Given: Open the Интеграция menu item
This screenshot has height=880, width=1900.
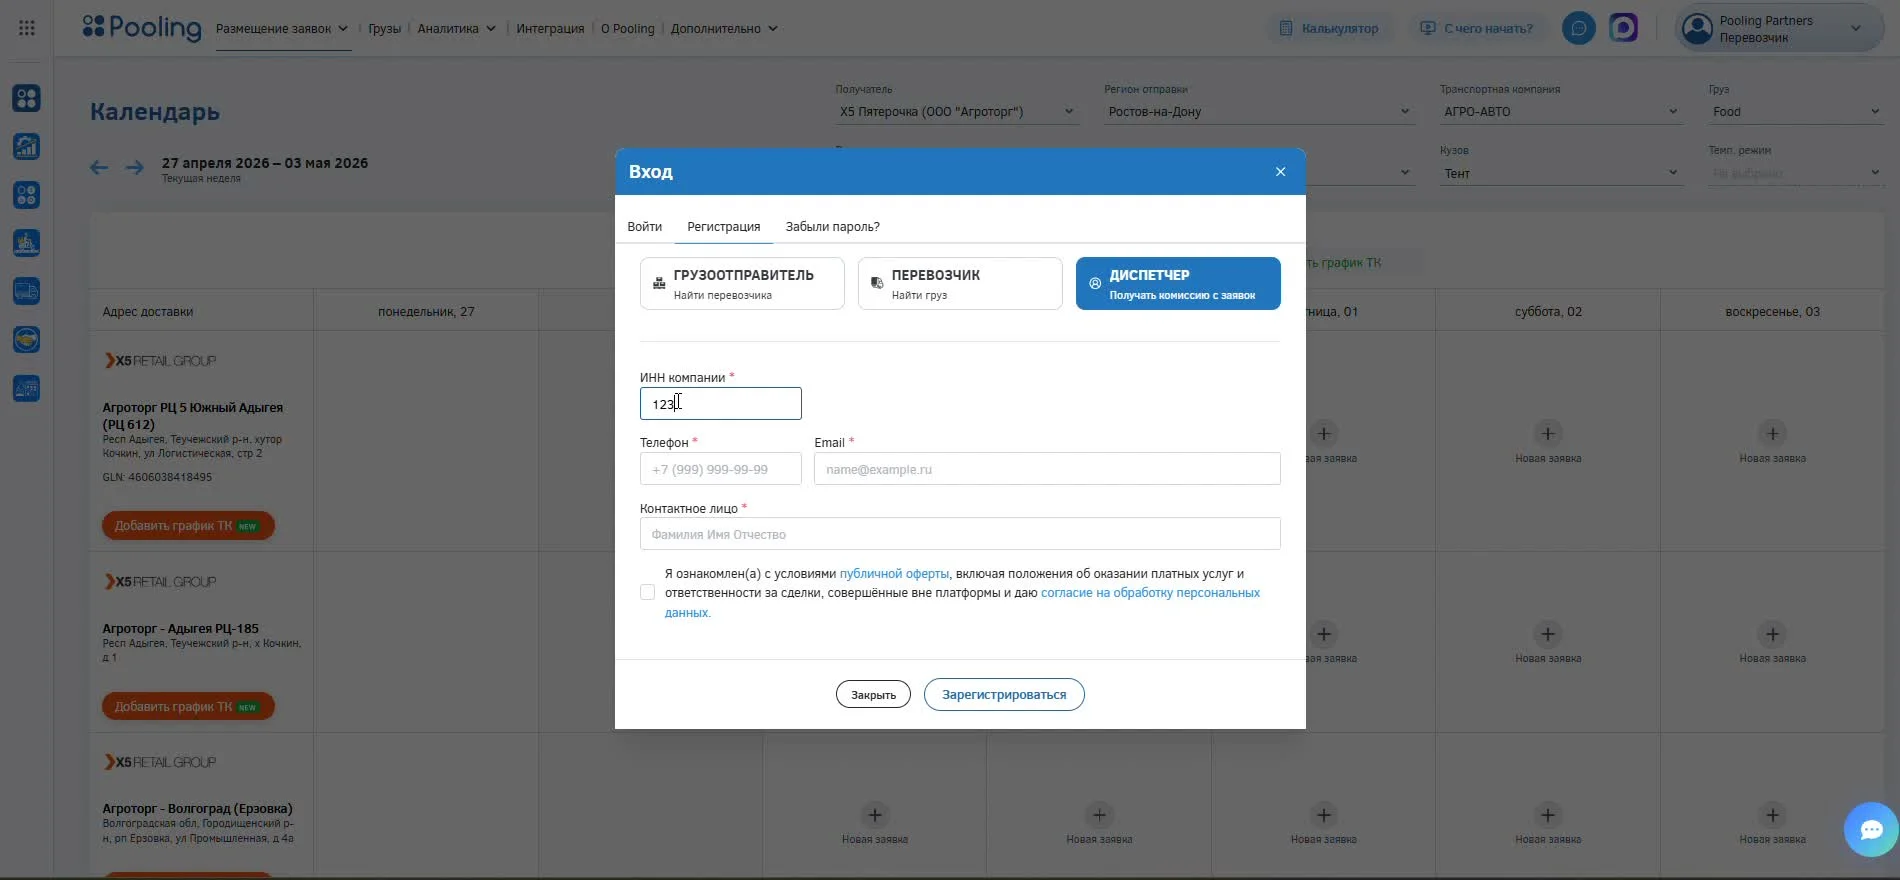Looking at the screenshot, I should tap(550, 29).
